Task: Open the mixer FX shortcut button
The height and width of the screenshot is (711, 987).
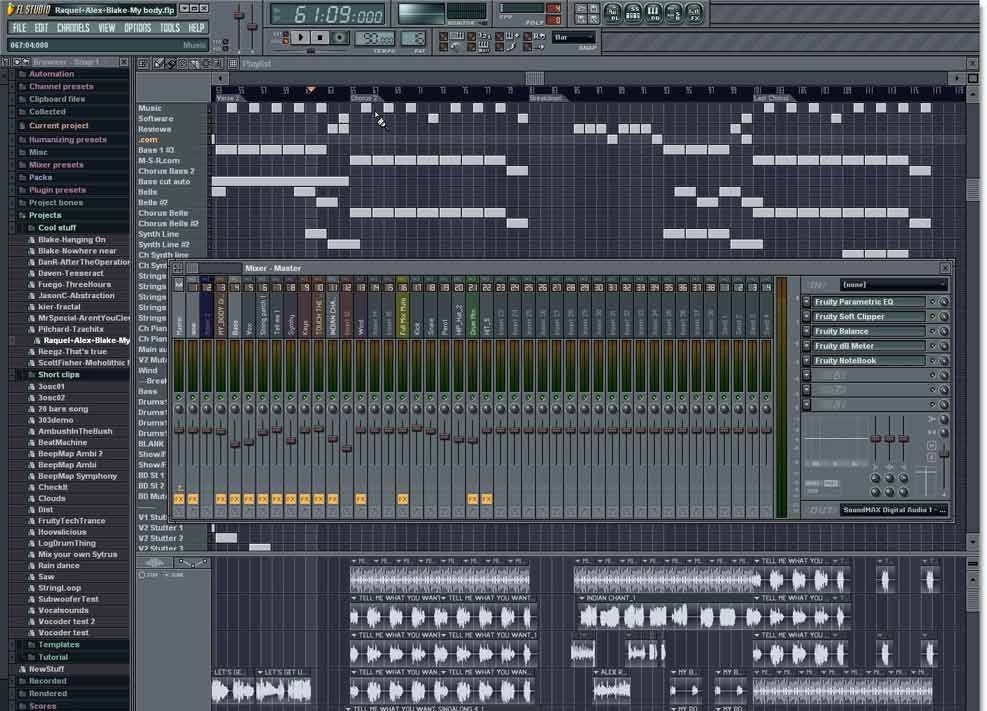Action: [x=693, y=13]
